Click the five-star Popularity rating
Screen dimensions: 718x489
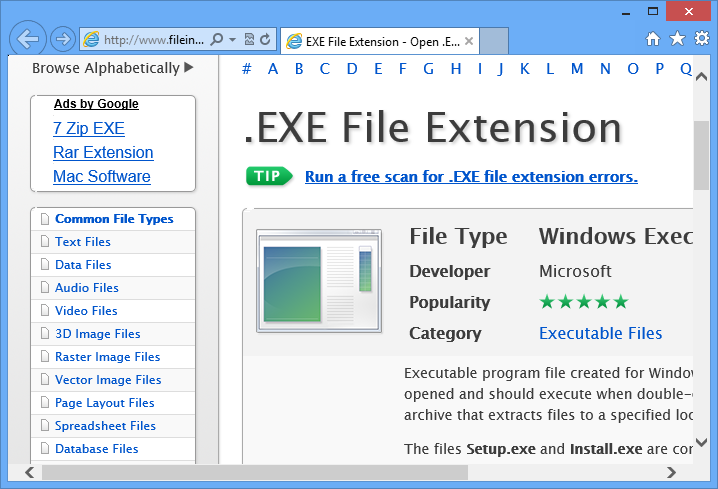[584, 302]
